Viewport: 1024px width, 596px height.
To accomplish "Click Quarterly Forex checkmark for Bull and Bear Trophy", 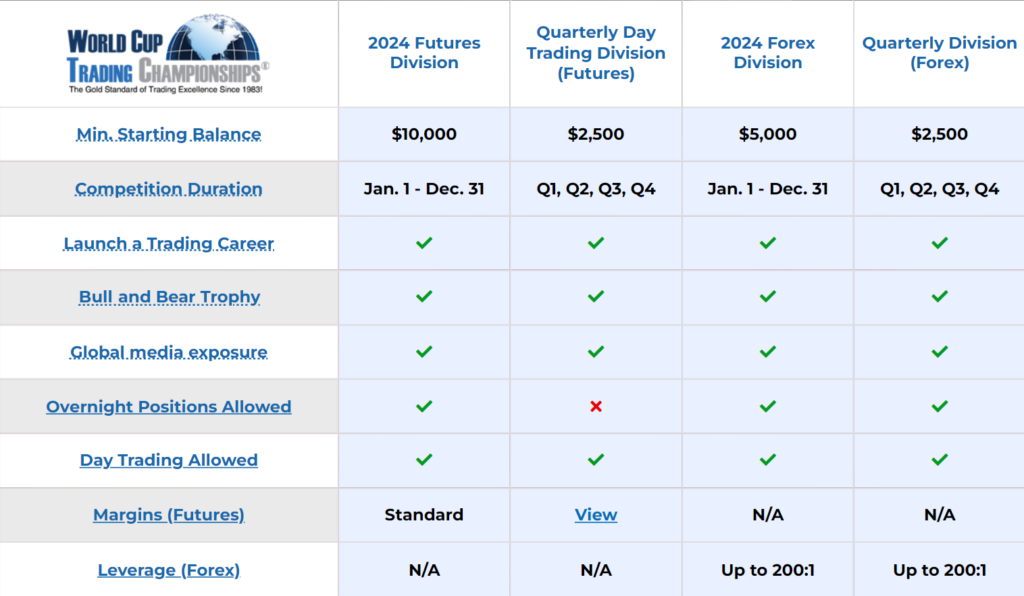I will (939, 297).
